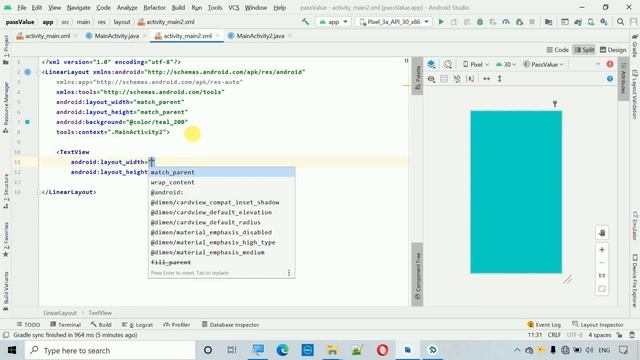Open the API 30 version dropdown
Image resolution: width=640 pixels, height=360 pixels.
(505, 64)
